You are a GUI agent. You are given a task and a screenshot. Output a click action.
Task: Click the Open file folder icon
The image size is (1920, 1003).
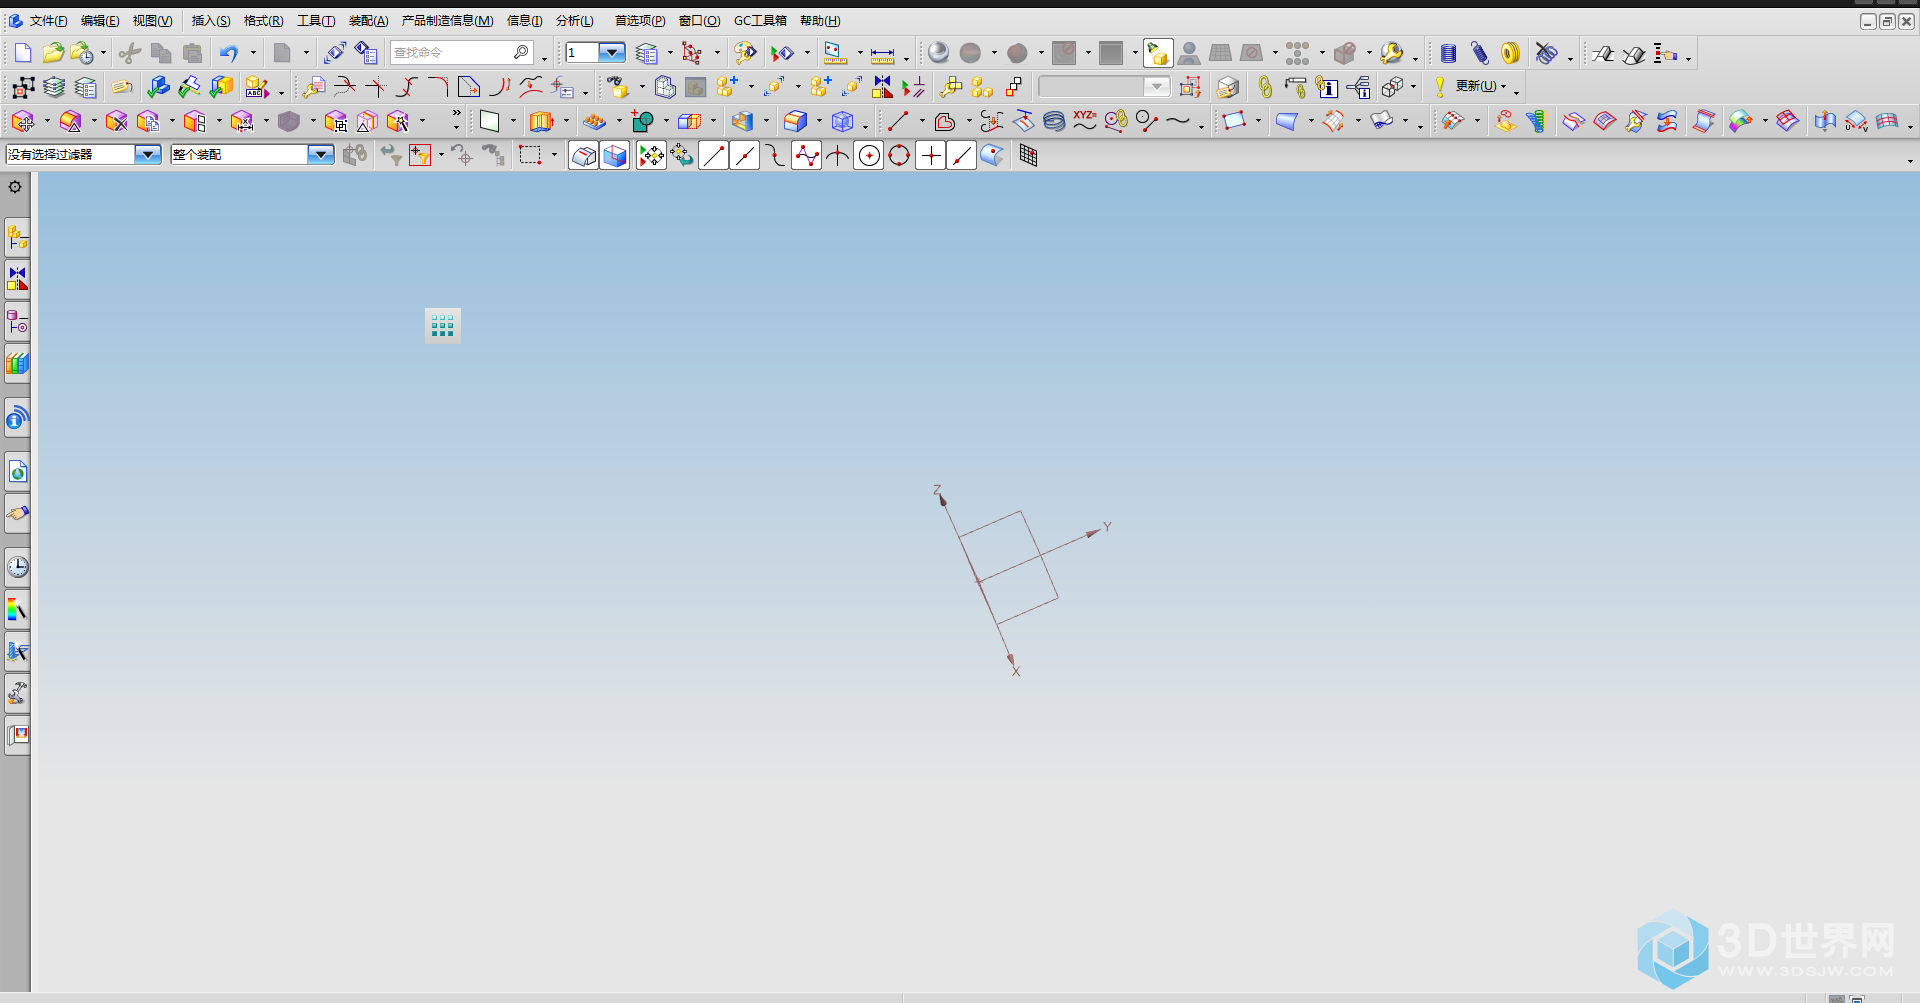coord(53,53)
